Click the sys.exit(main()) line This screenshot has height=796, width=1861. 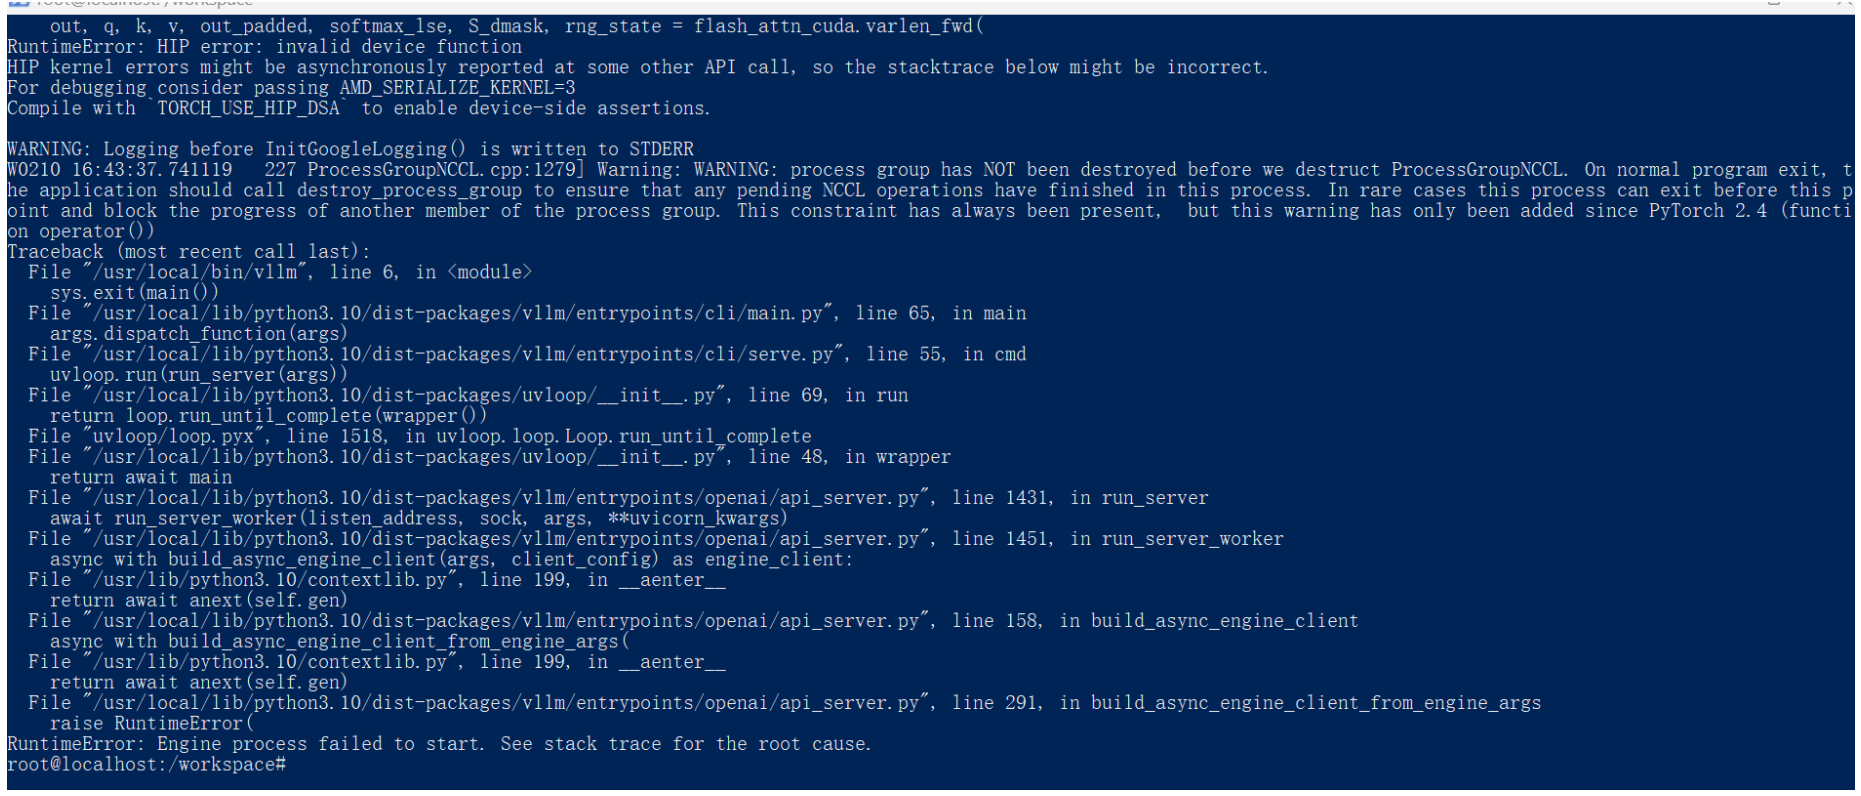click(134, 293)
